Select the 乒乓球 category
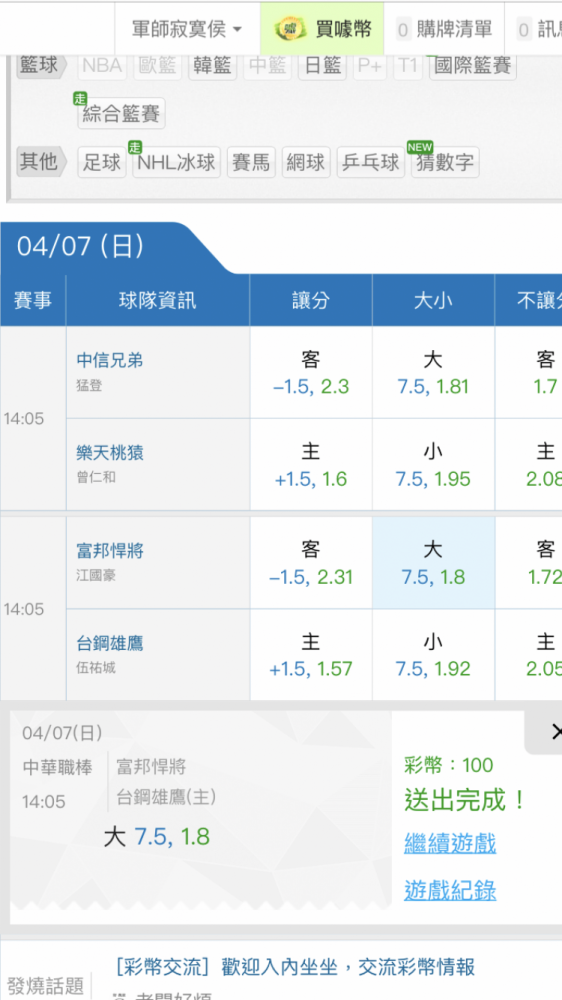Screen dimensions: 562x1000 [371, 162]
